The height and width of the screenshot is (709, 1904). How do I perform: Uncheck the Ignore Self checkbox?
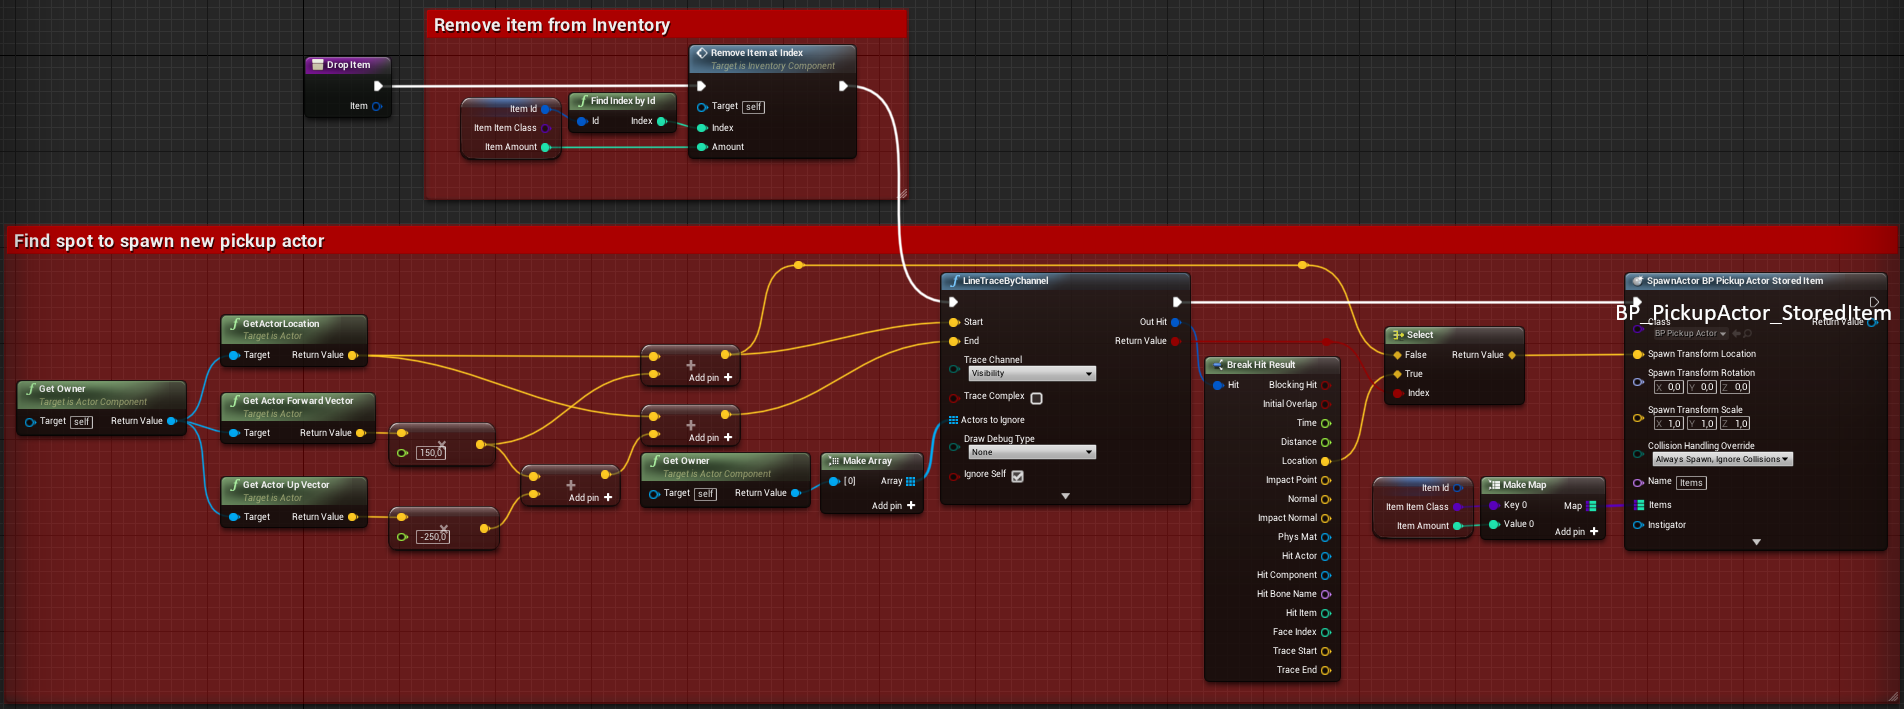pos(1017,476)
